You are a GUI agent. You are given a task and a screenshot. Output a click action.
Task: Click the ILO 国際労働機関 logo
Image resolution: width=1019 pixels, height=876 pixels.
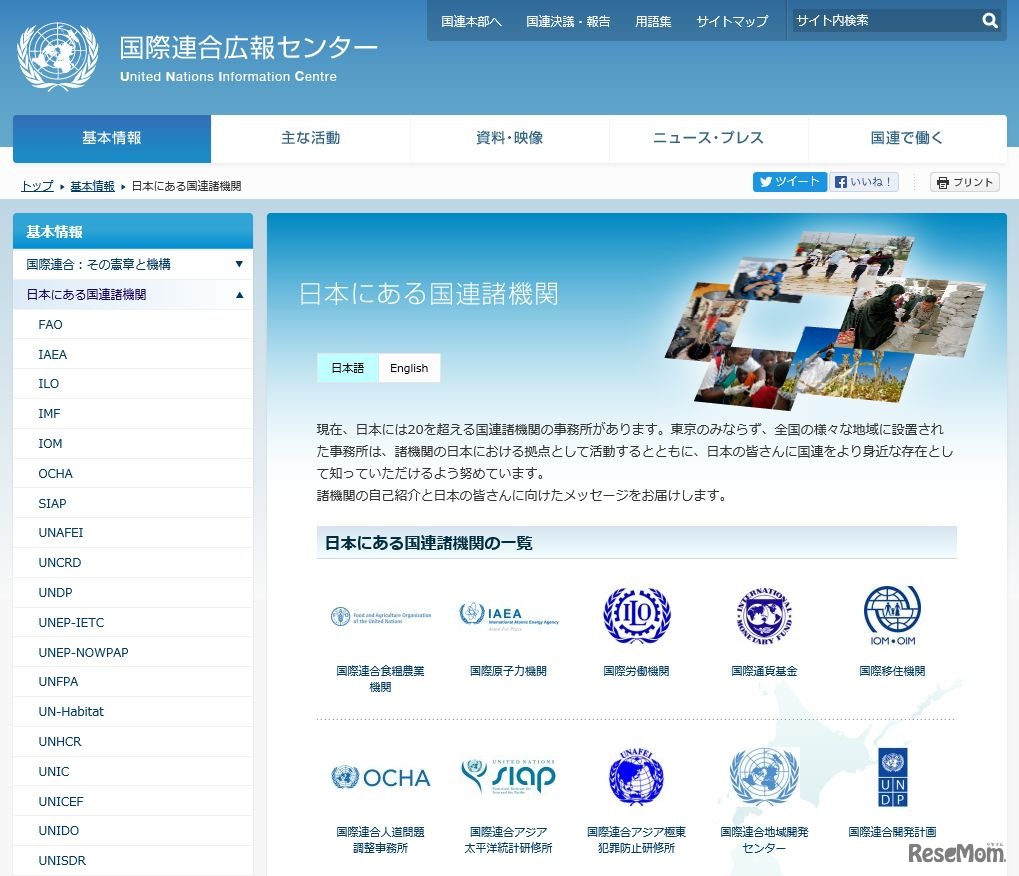pyautogui.click(x=636, y=615)
